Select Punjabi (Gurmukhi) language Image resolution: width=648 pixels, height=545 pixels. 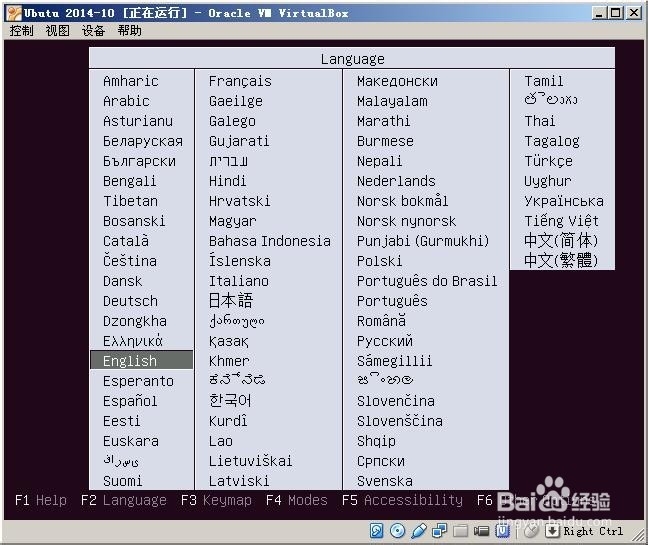pyautogui.click(x=423, y=241)
